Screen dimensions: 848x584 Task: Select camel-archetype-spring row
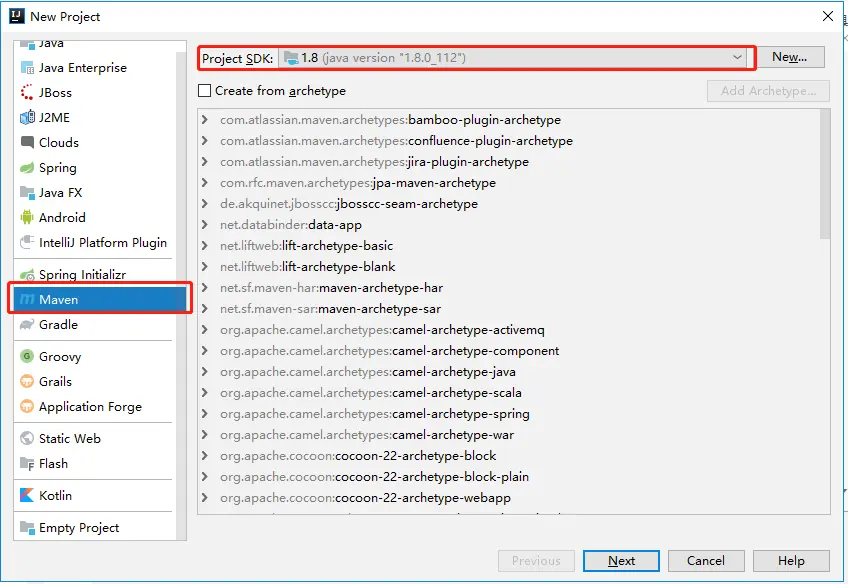tap(509, 414)
